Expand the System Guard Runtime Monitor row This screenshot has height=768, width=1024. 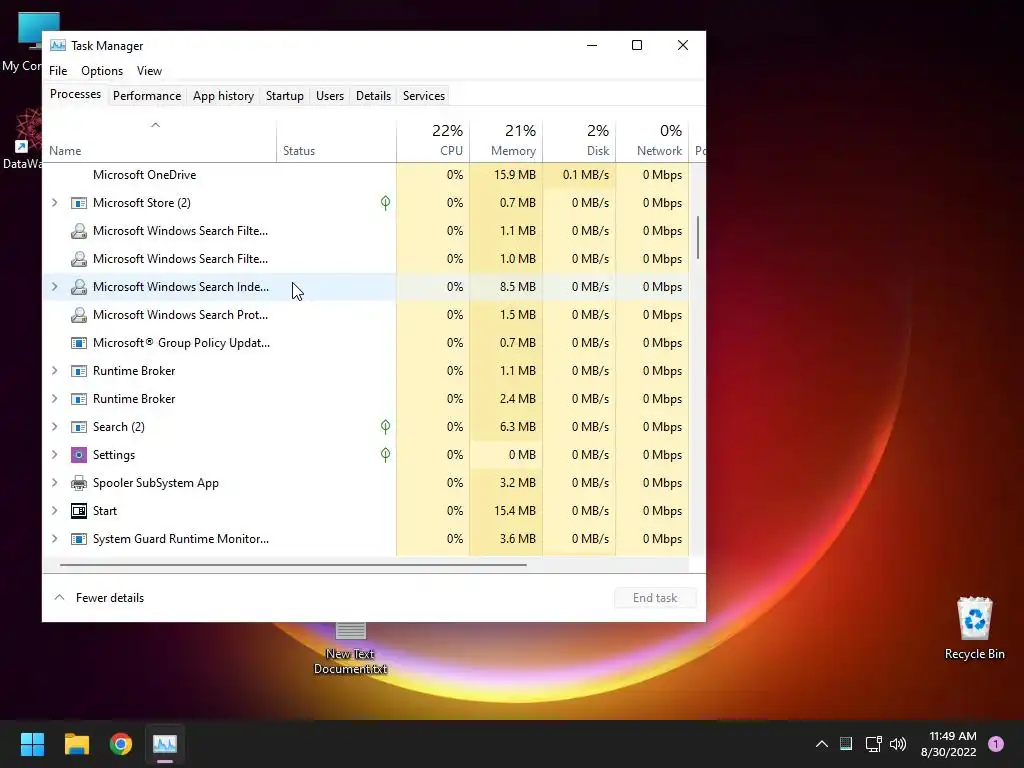click(55, 539)
